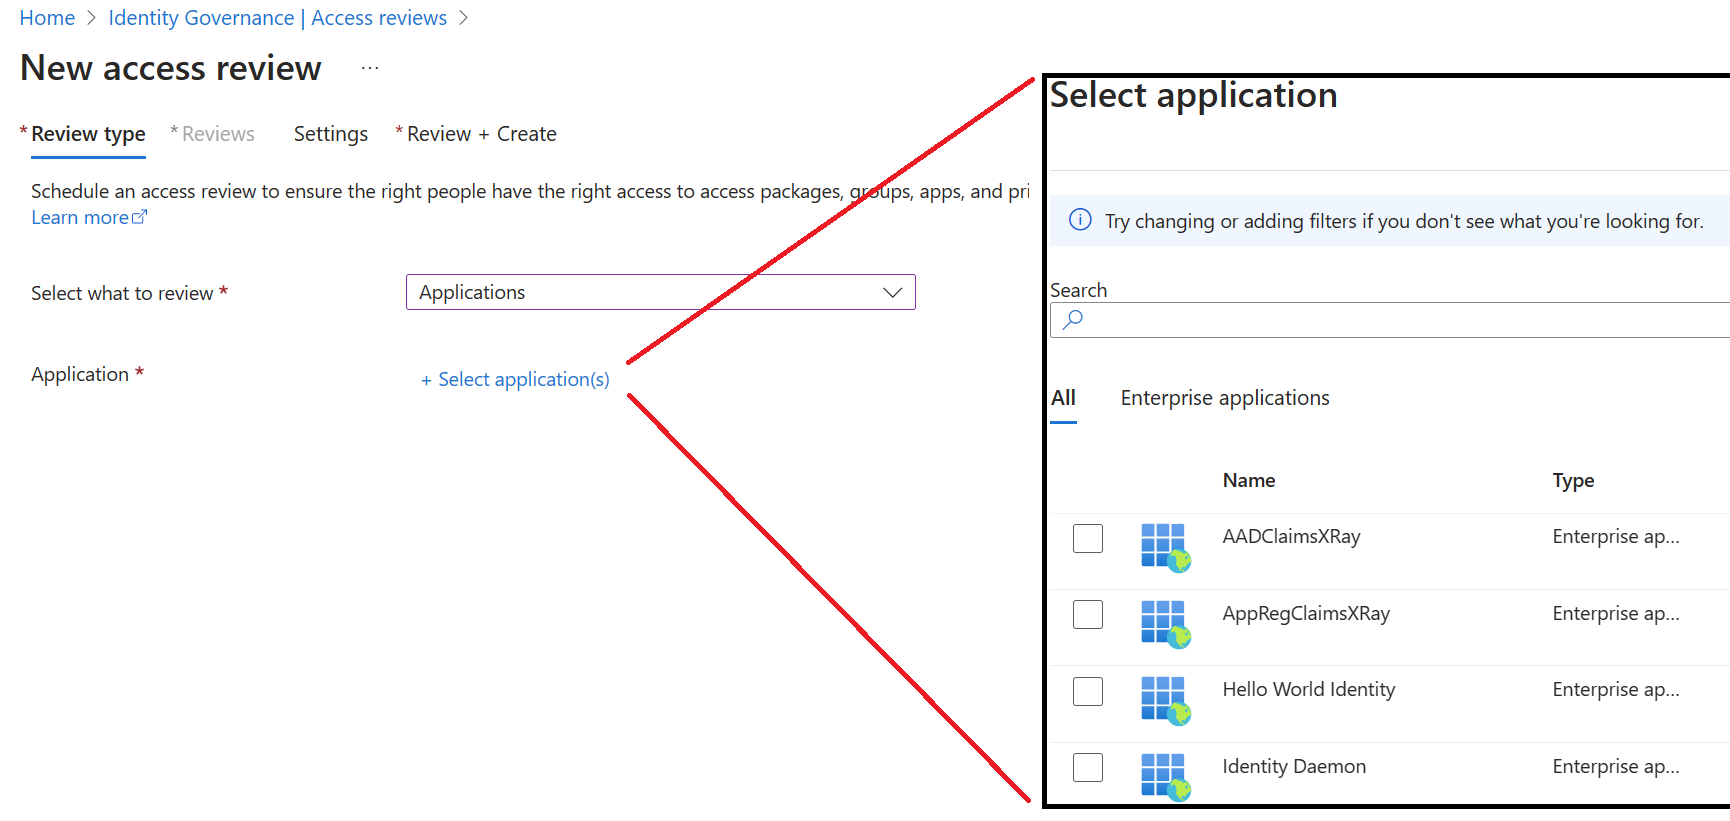The height and width of the screenshot is (821, 1730).
Task: Tick the Hello World Identity checkbox
Action: [1088, 691]
